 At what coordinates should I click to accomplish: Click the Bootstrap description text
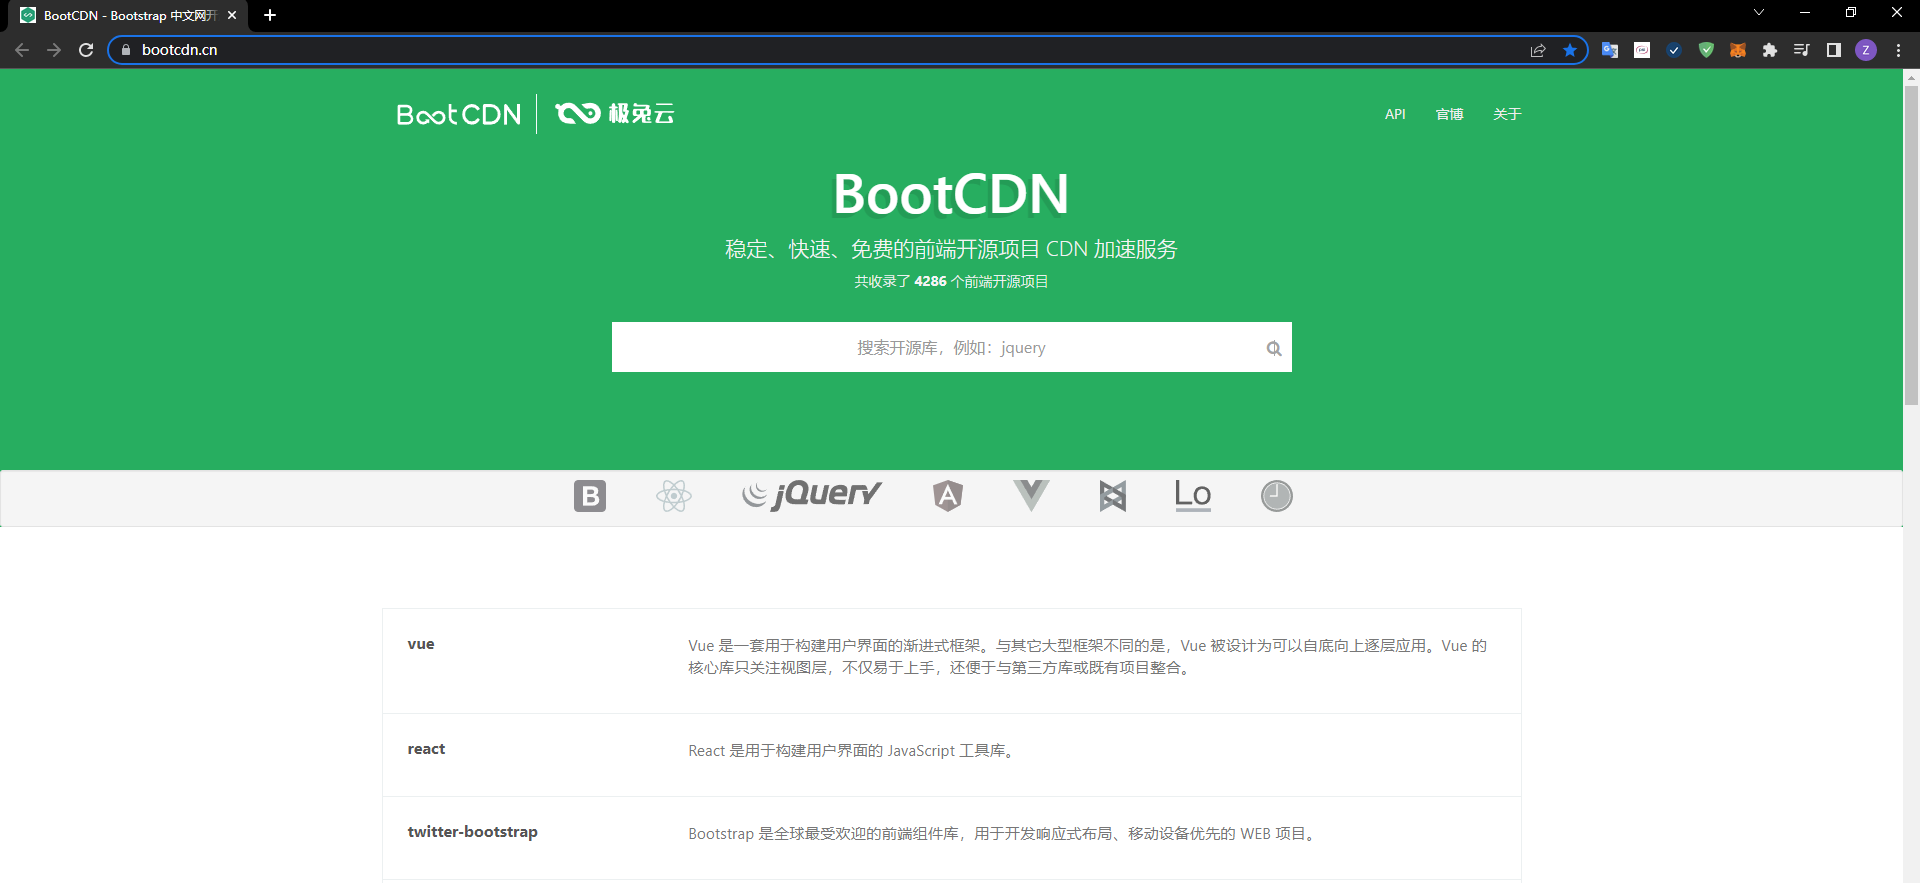point(1003,834)
